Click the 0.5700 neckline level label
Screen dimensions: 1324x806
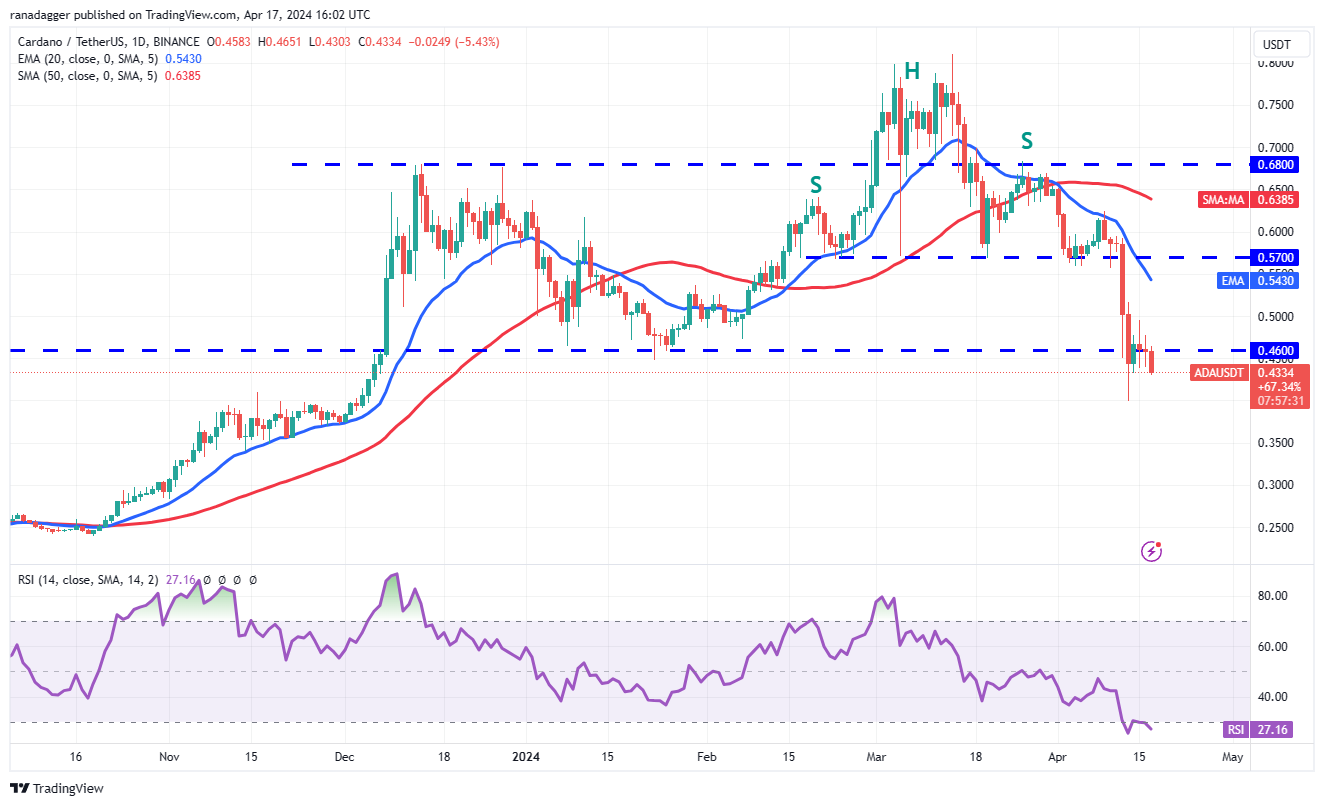click(1276, 257)
